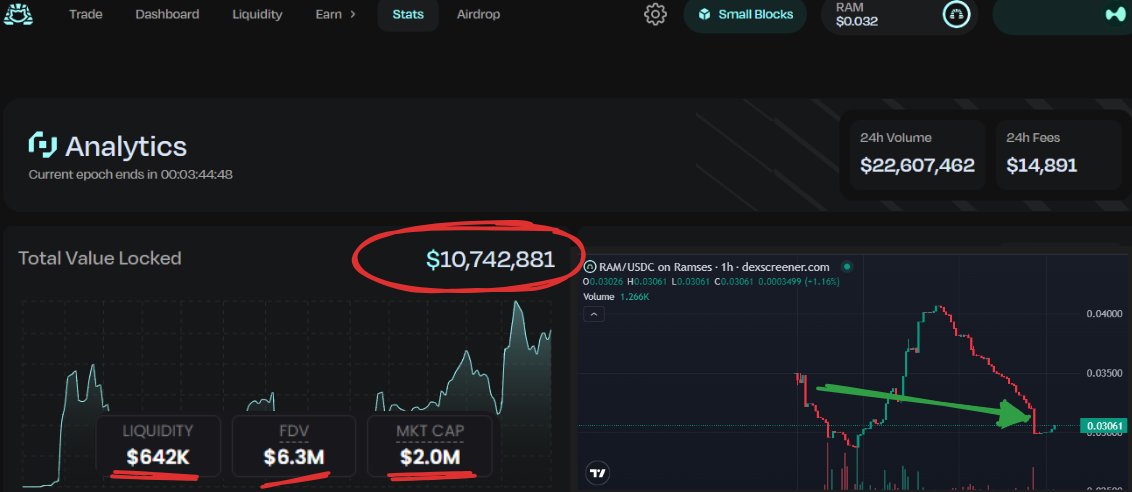Open the Liquidity section
This screenshot has width=1132, height=492.
click(x=257, y=14)
